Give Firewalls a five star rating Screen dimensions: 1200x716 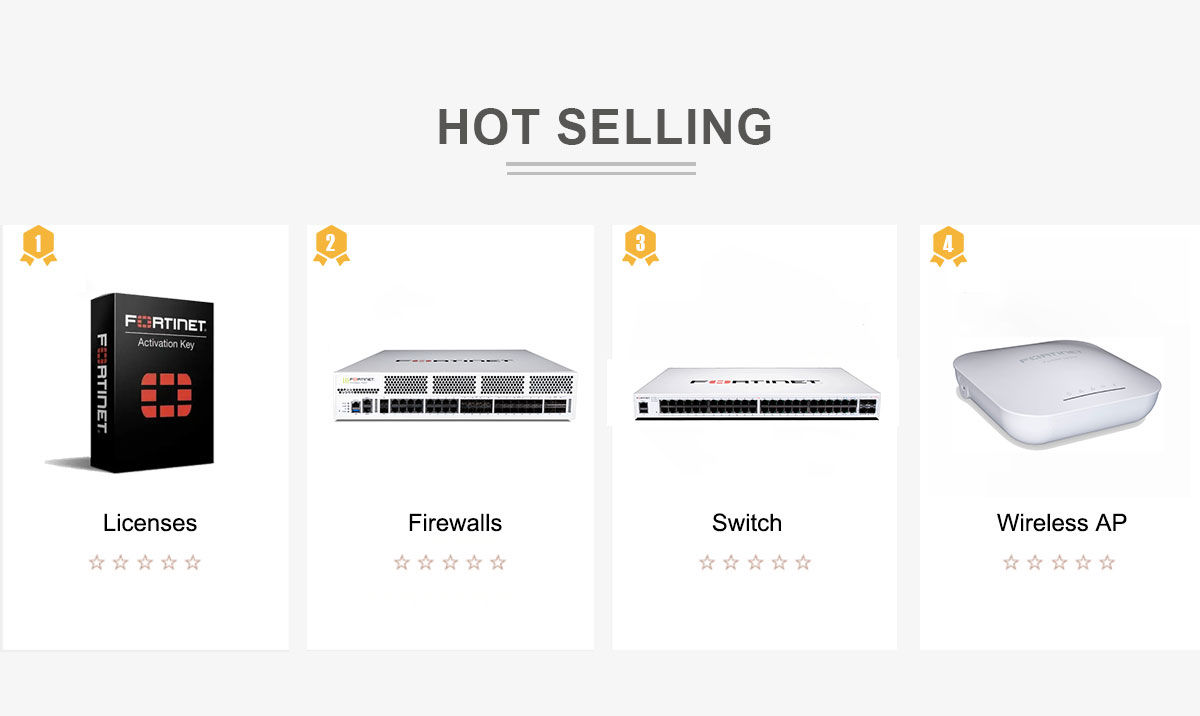[x=498, y=562]
